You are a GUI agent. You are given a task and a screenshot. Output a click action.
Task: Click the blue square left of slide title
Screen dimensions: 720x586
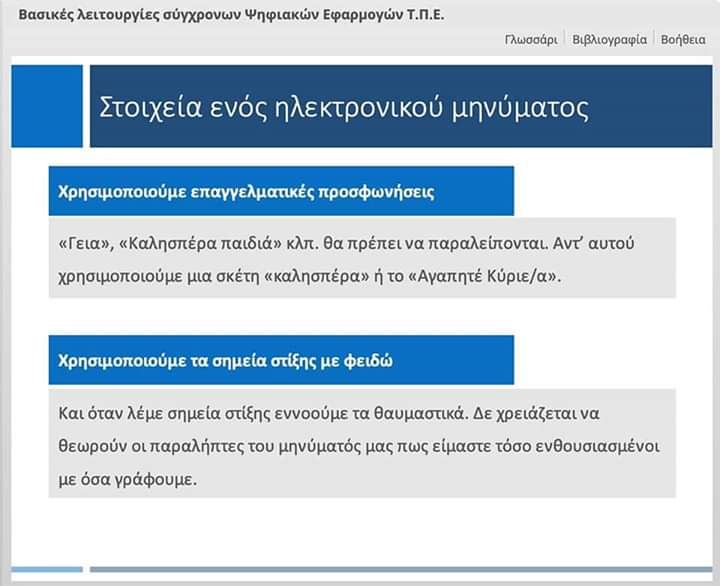coord(47,106)
